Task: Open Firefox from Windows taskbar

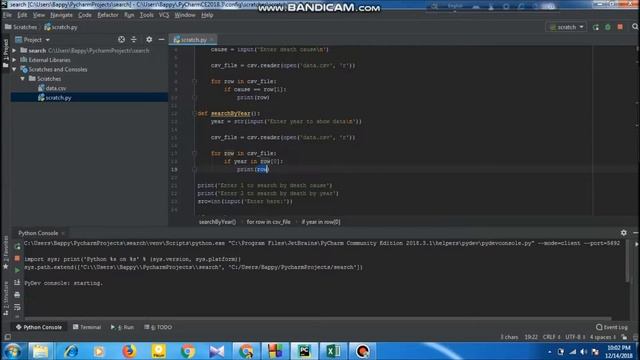Action: pyautogui.click(x=129, y=351)
